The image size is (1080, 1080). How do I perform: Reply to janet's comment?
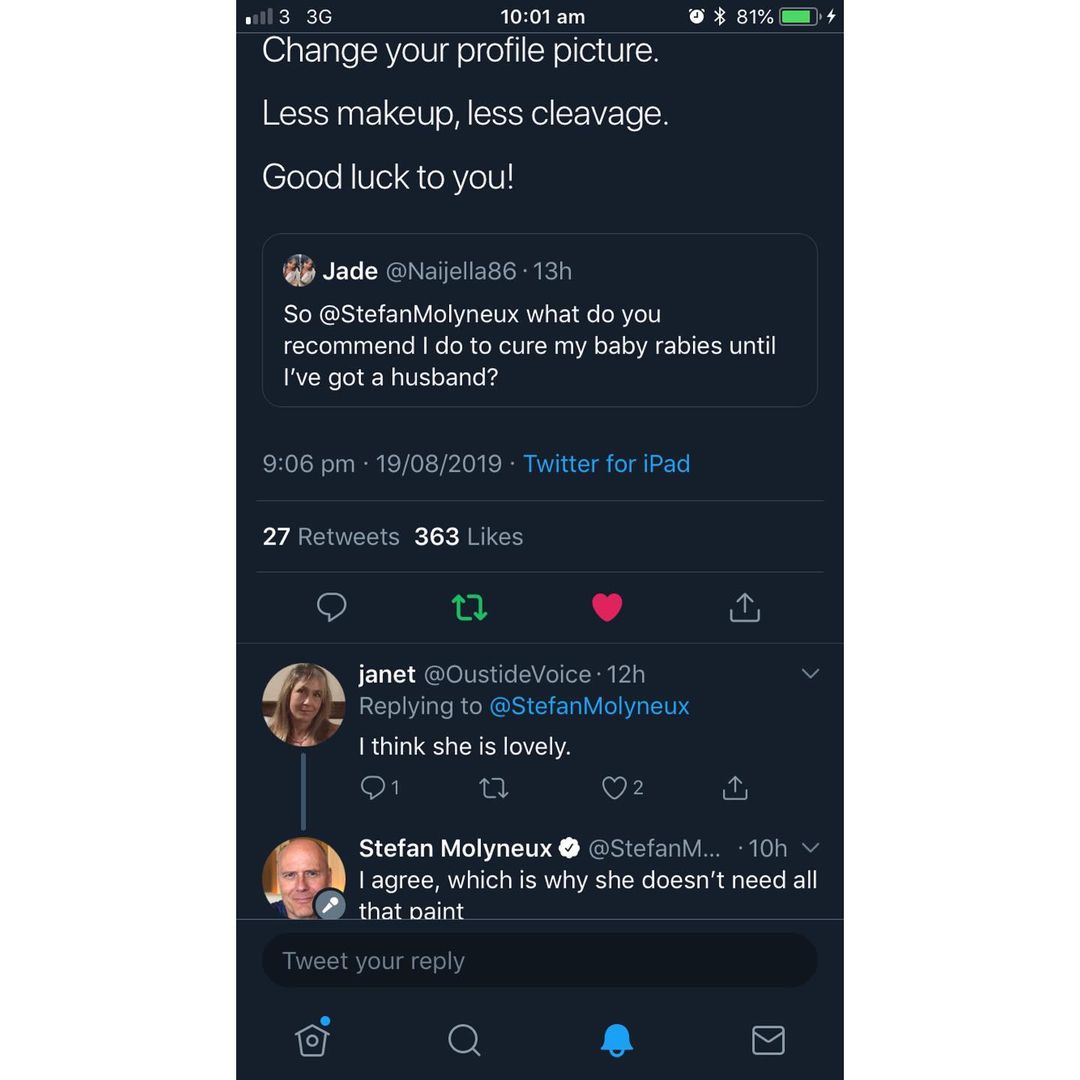pos(373,788)
